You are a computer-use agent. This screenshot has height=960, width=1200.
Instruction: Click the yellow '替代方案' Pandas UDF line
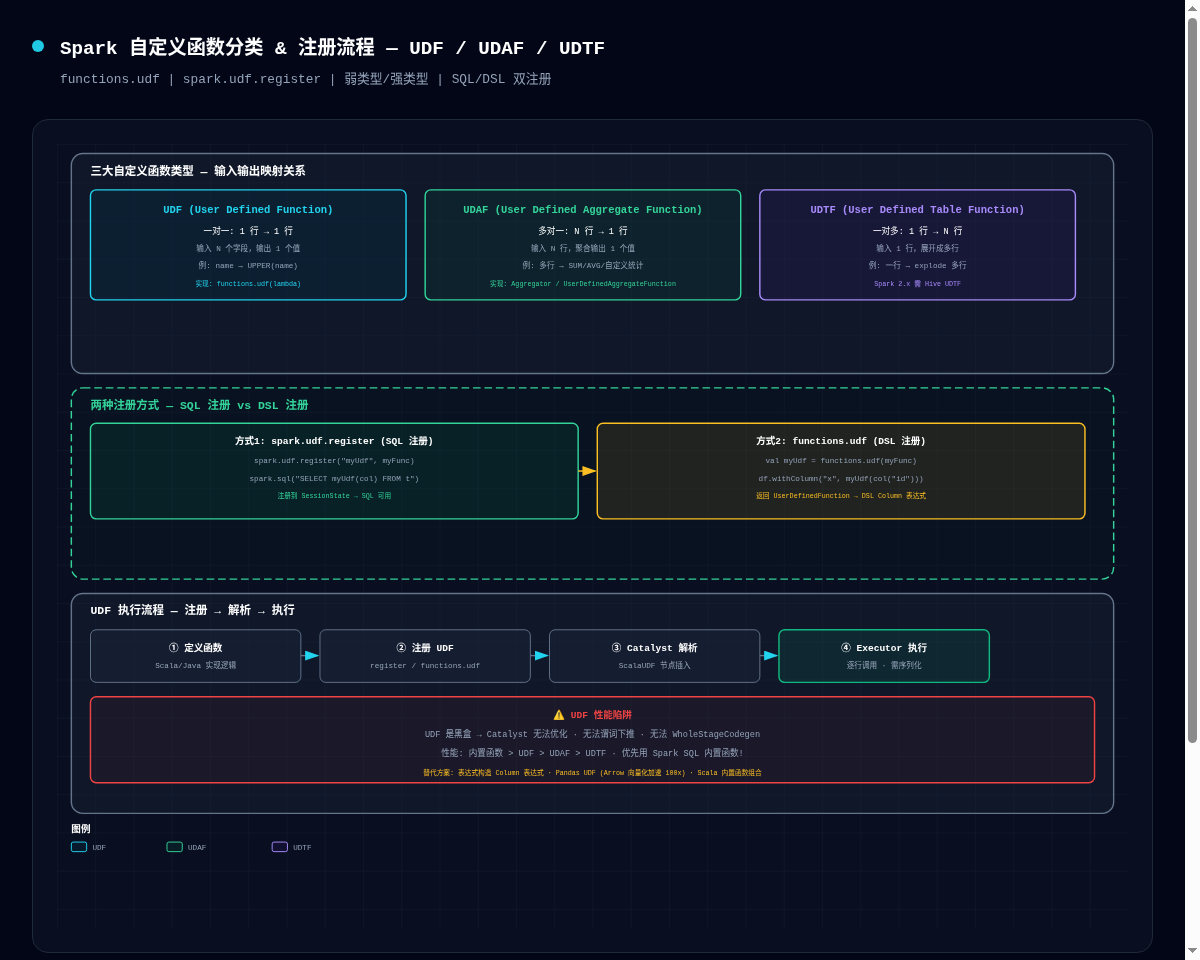coord(593,773)
